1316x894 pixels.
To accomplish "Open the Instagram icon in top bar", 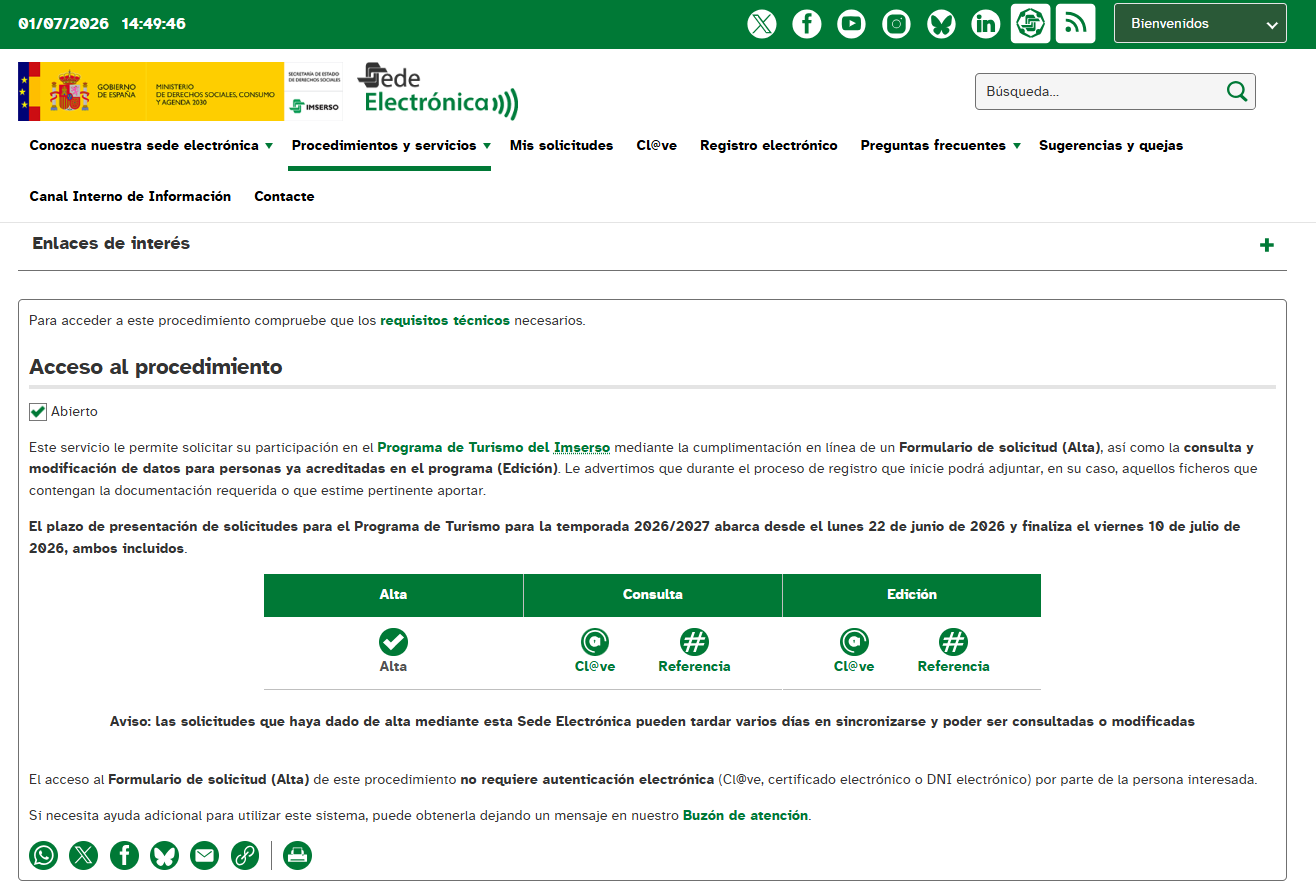I will 897,24.
